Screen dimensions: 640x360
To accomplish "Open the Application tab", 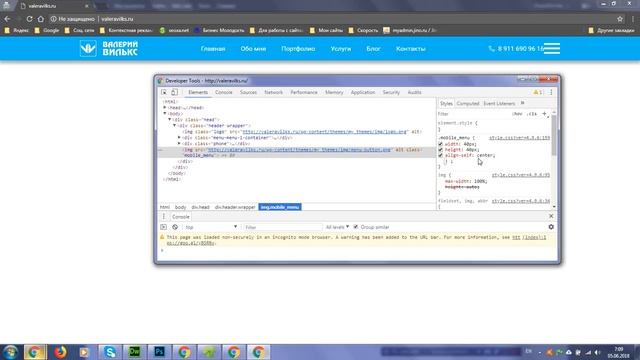I will 362,93.
